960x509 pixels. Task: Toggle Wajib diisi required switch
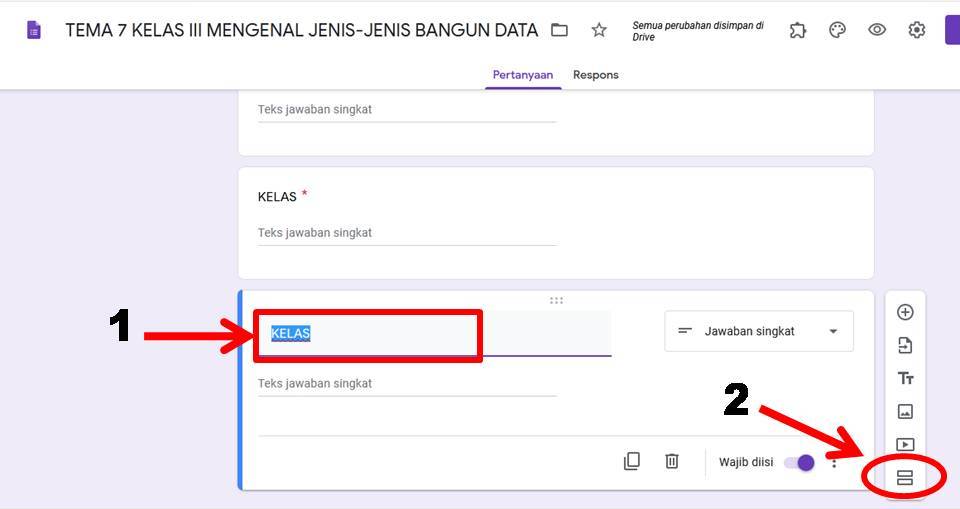pos(800,462)
